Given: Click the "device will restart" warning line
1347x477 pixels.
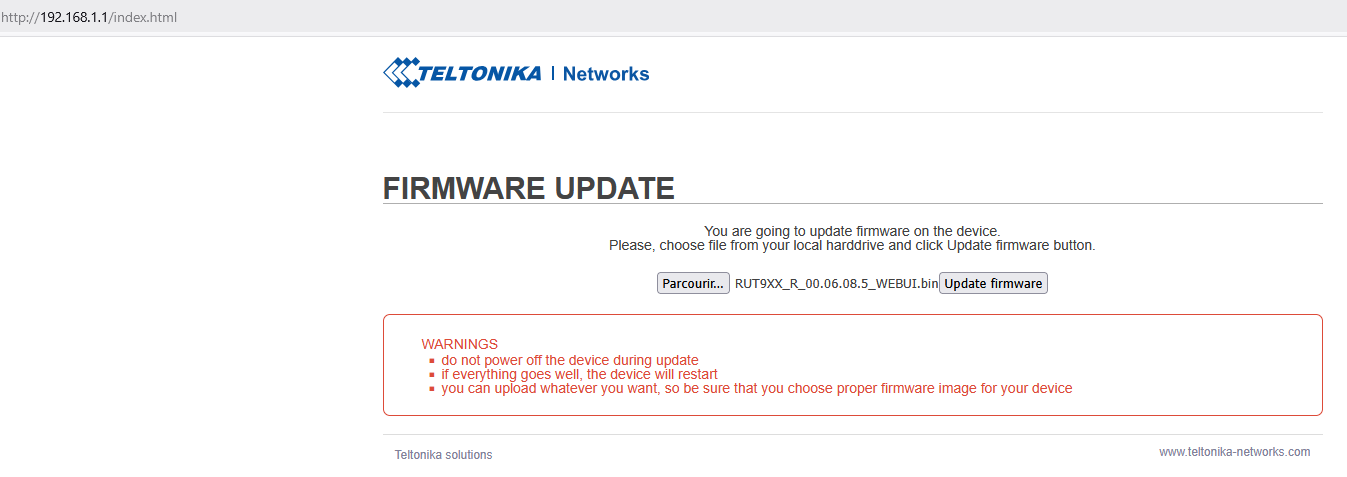Looking at the screenshot, I should pyautogui.click(x=580, y=374).
